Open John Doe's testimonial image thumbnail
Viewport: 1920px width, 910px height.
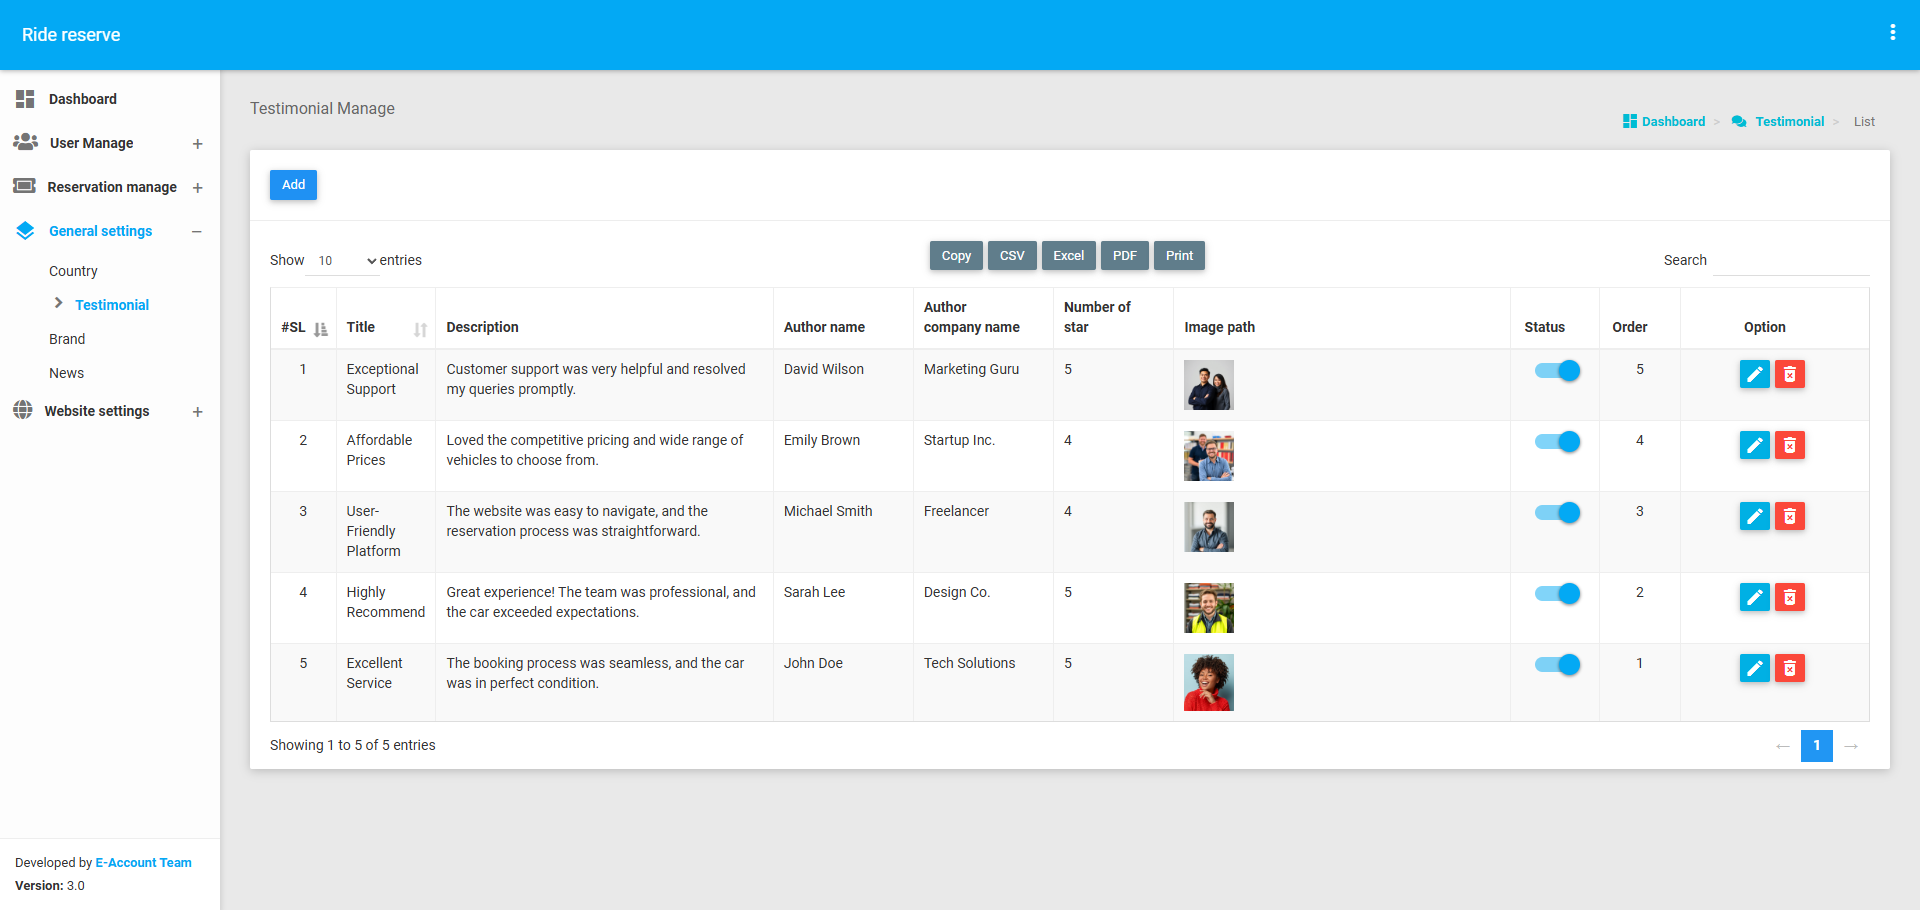click(1208, 682)
